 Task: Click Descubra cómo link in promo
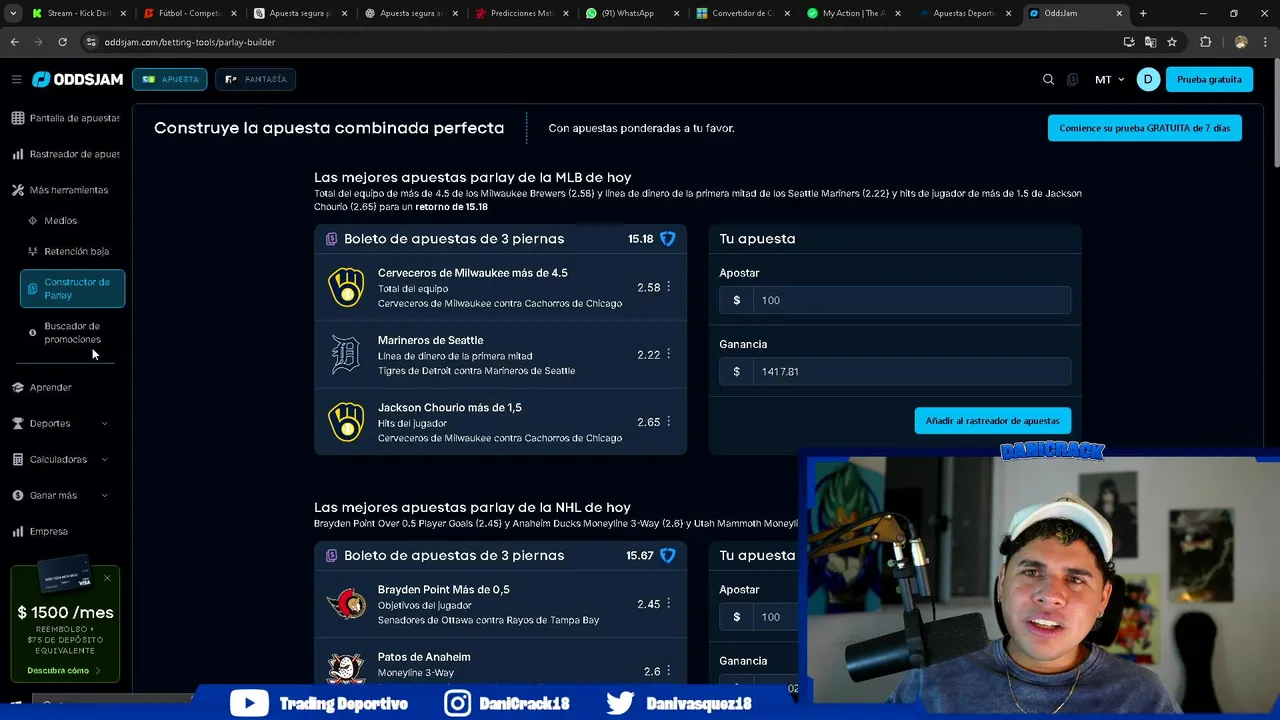pos(63,670)
